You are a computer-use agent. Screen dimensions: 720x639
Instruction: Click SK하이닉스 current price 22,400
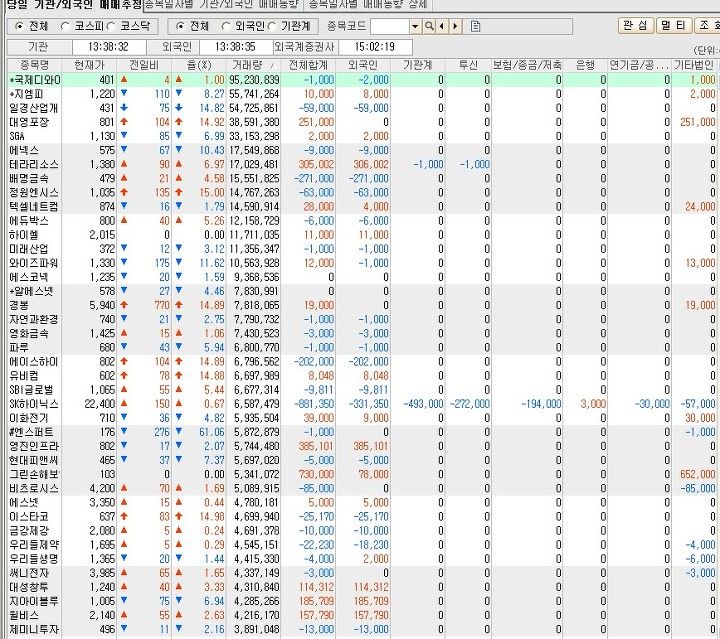pyautogui.click(x=100, y=404)
